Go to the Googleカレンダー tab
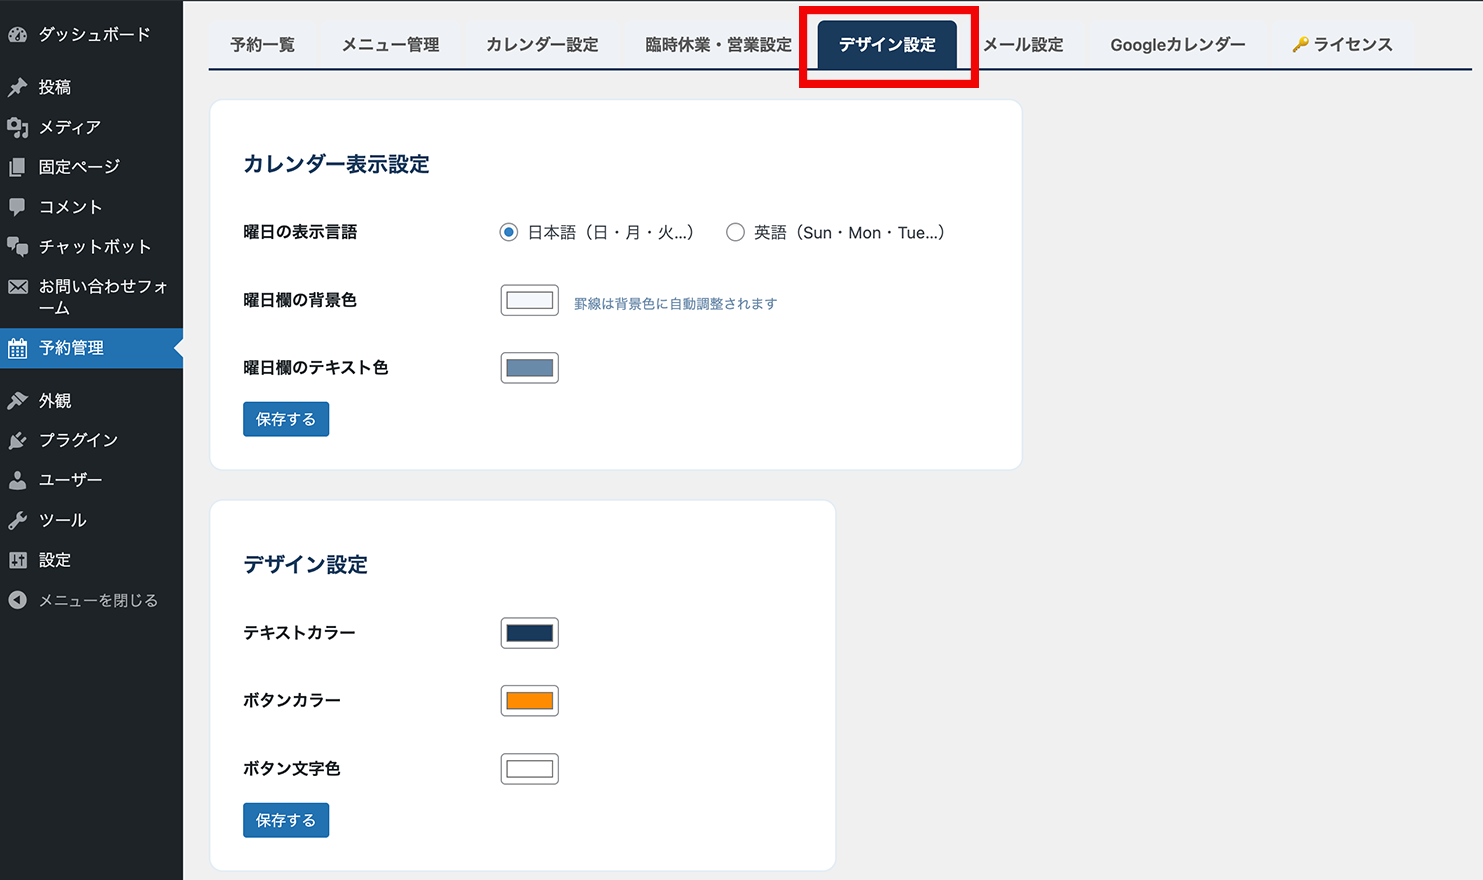The height and width of the screenshot is (880, 1483). tap(1177, 45)
